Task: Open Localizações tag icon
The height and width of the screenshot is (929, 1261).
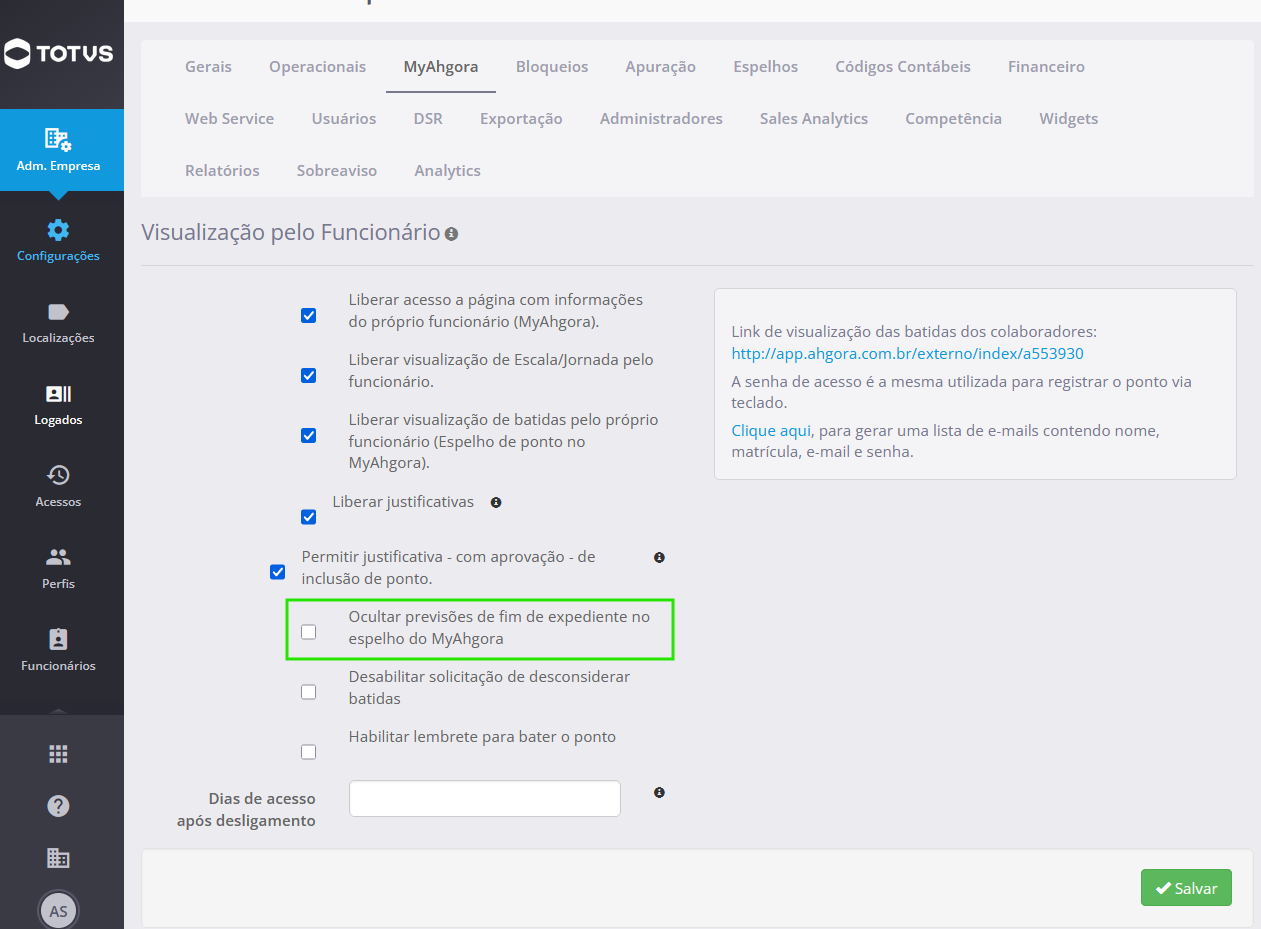Action: [59, 312]
